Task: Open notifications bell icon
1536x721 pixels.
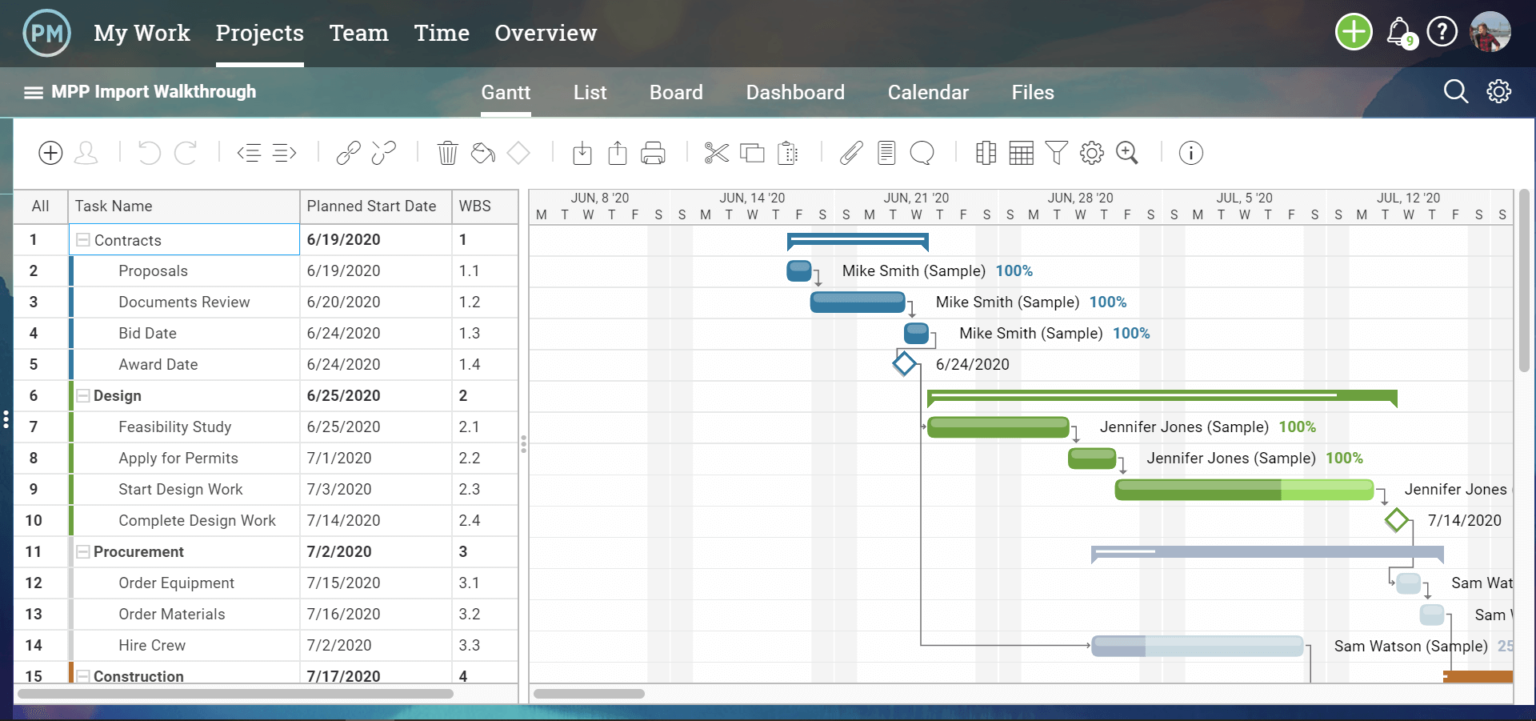Action: point(1399,33)
